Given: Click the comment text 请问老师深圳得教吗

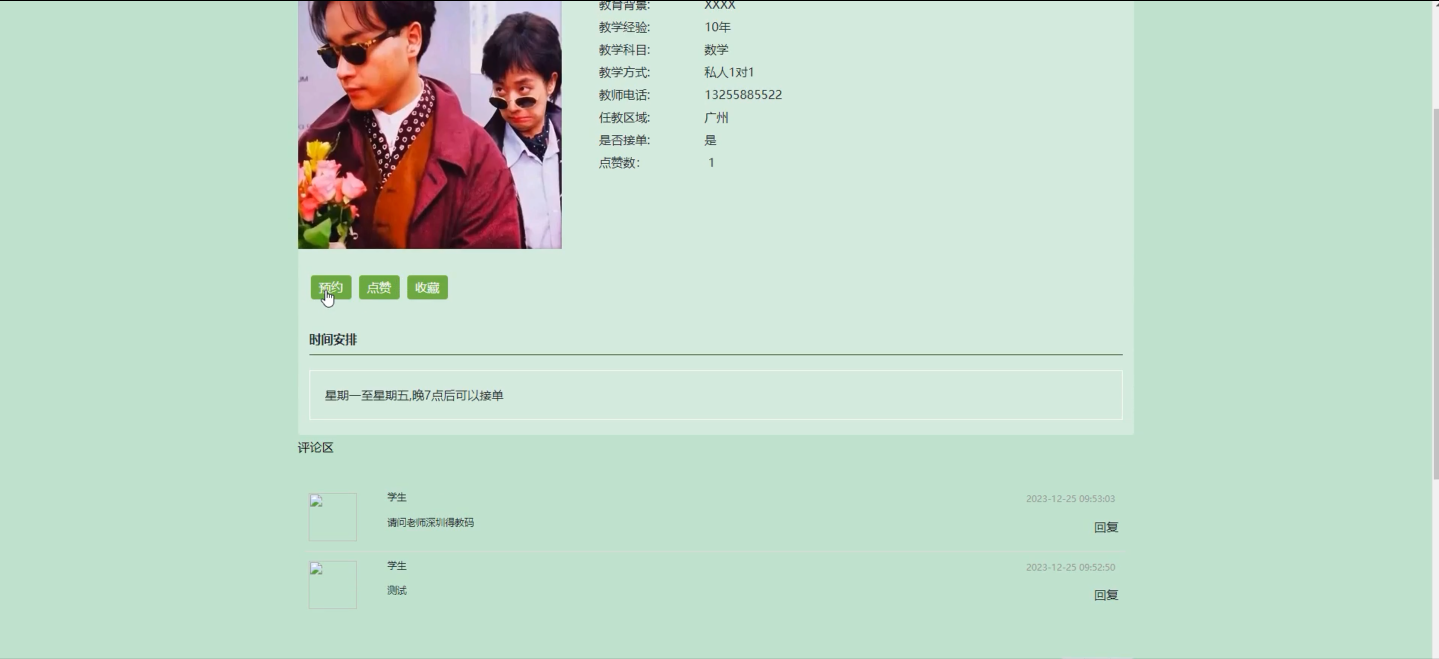Looking at the screenshot, I should [x=431, y=523].
